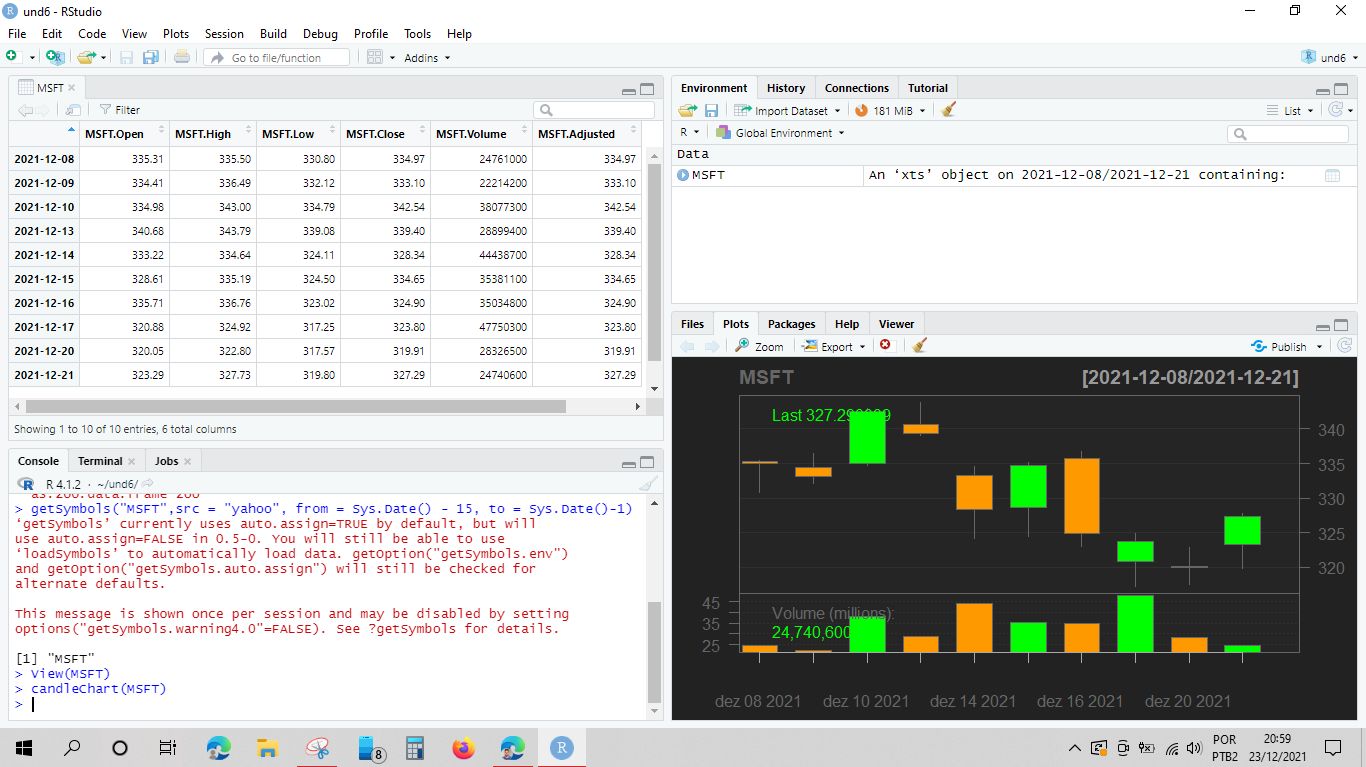Open the recent files dropdown arrow
The image size is (1366, 767).
coord(104,58)
